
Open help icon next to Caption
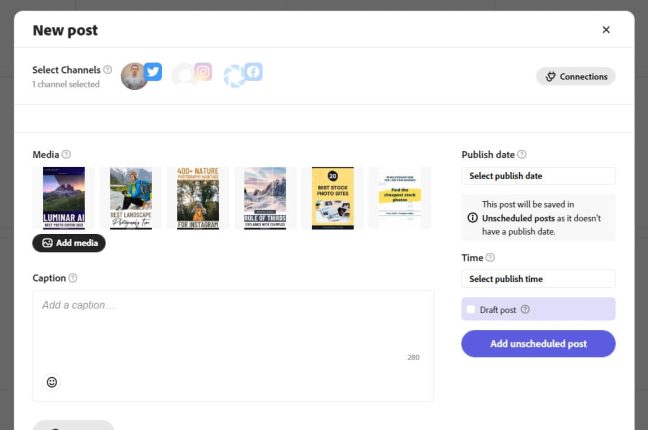click(73, 278)
